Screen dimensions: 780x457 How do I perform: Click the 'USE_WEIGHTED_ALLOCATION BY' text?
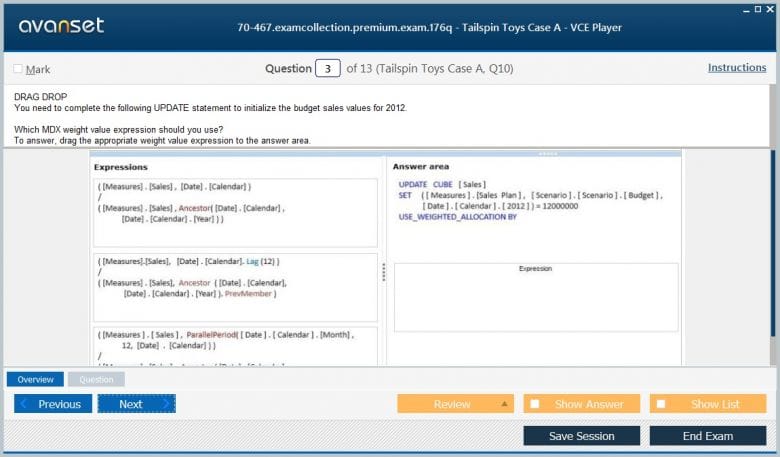(x=458, y=217)
